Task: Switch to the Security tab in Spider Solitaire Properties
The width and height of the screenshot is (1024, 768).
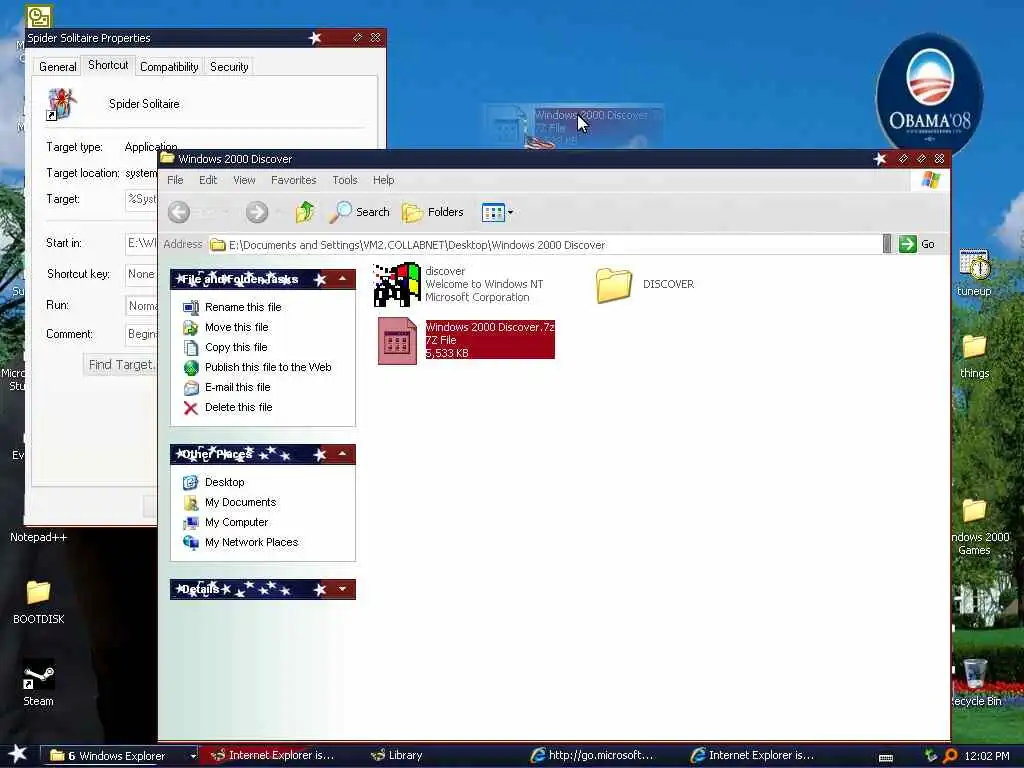Action: coord(229,67)
